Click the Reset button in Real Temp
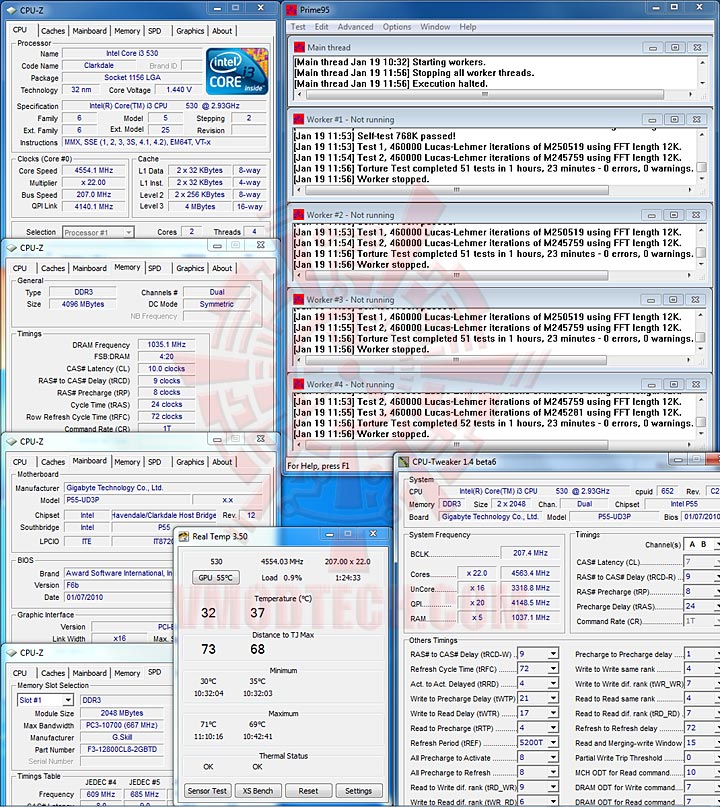The height and width of the screenshot is (807, 720). 308,791
